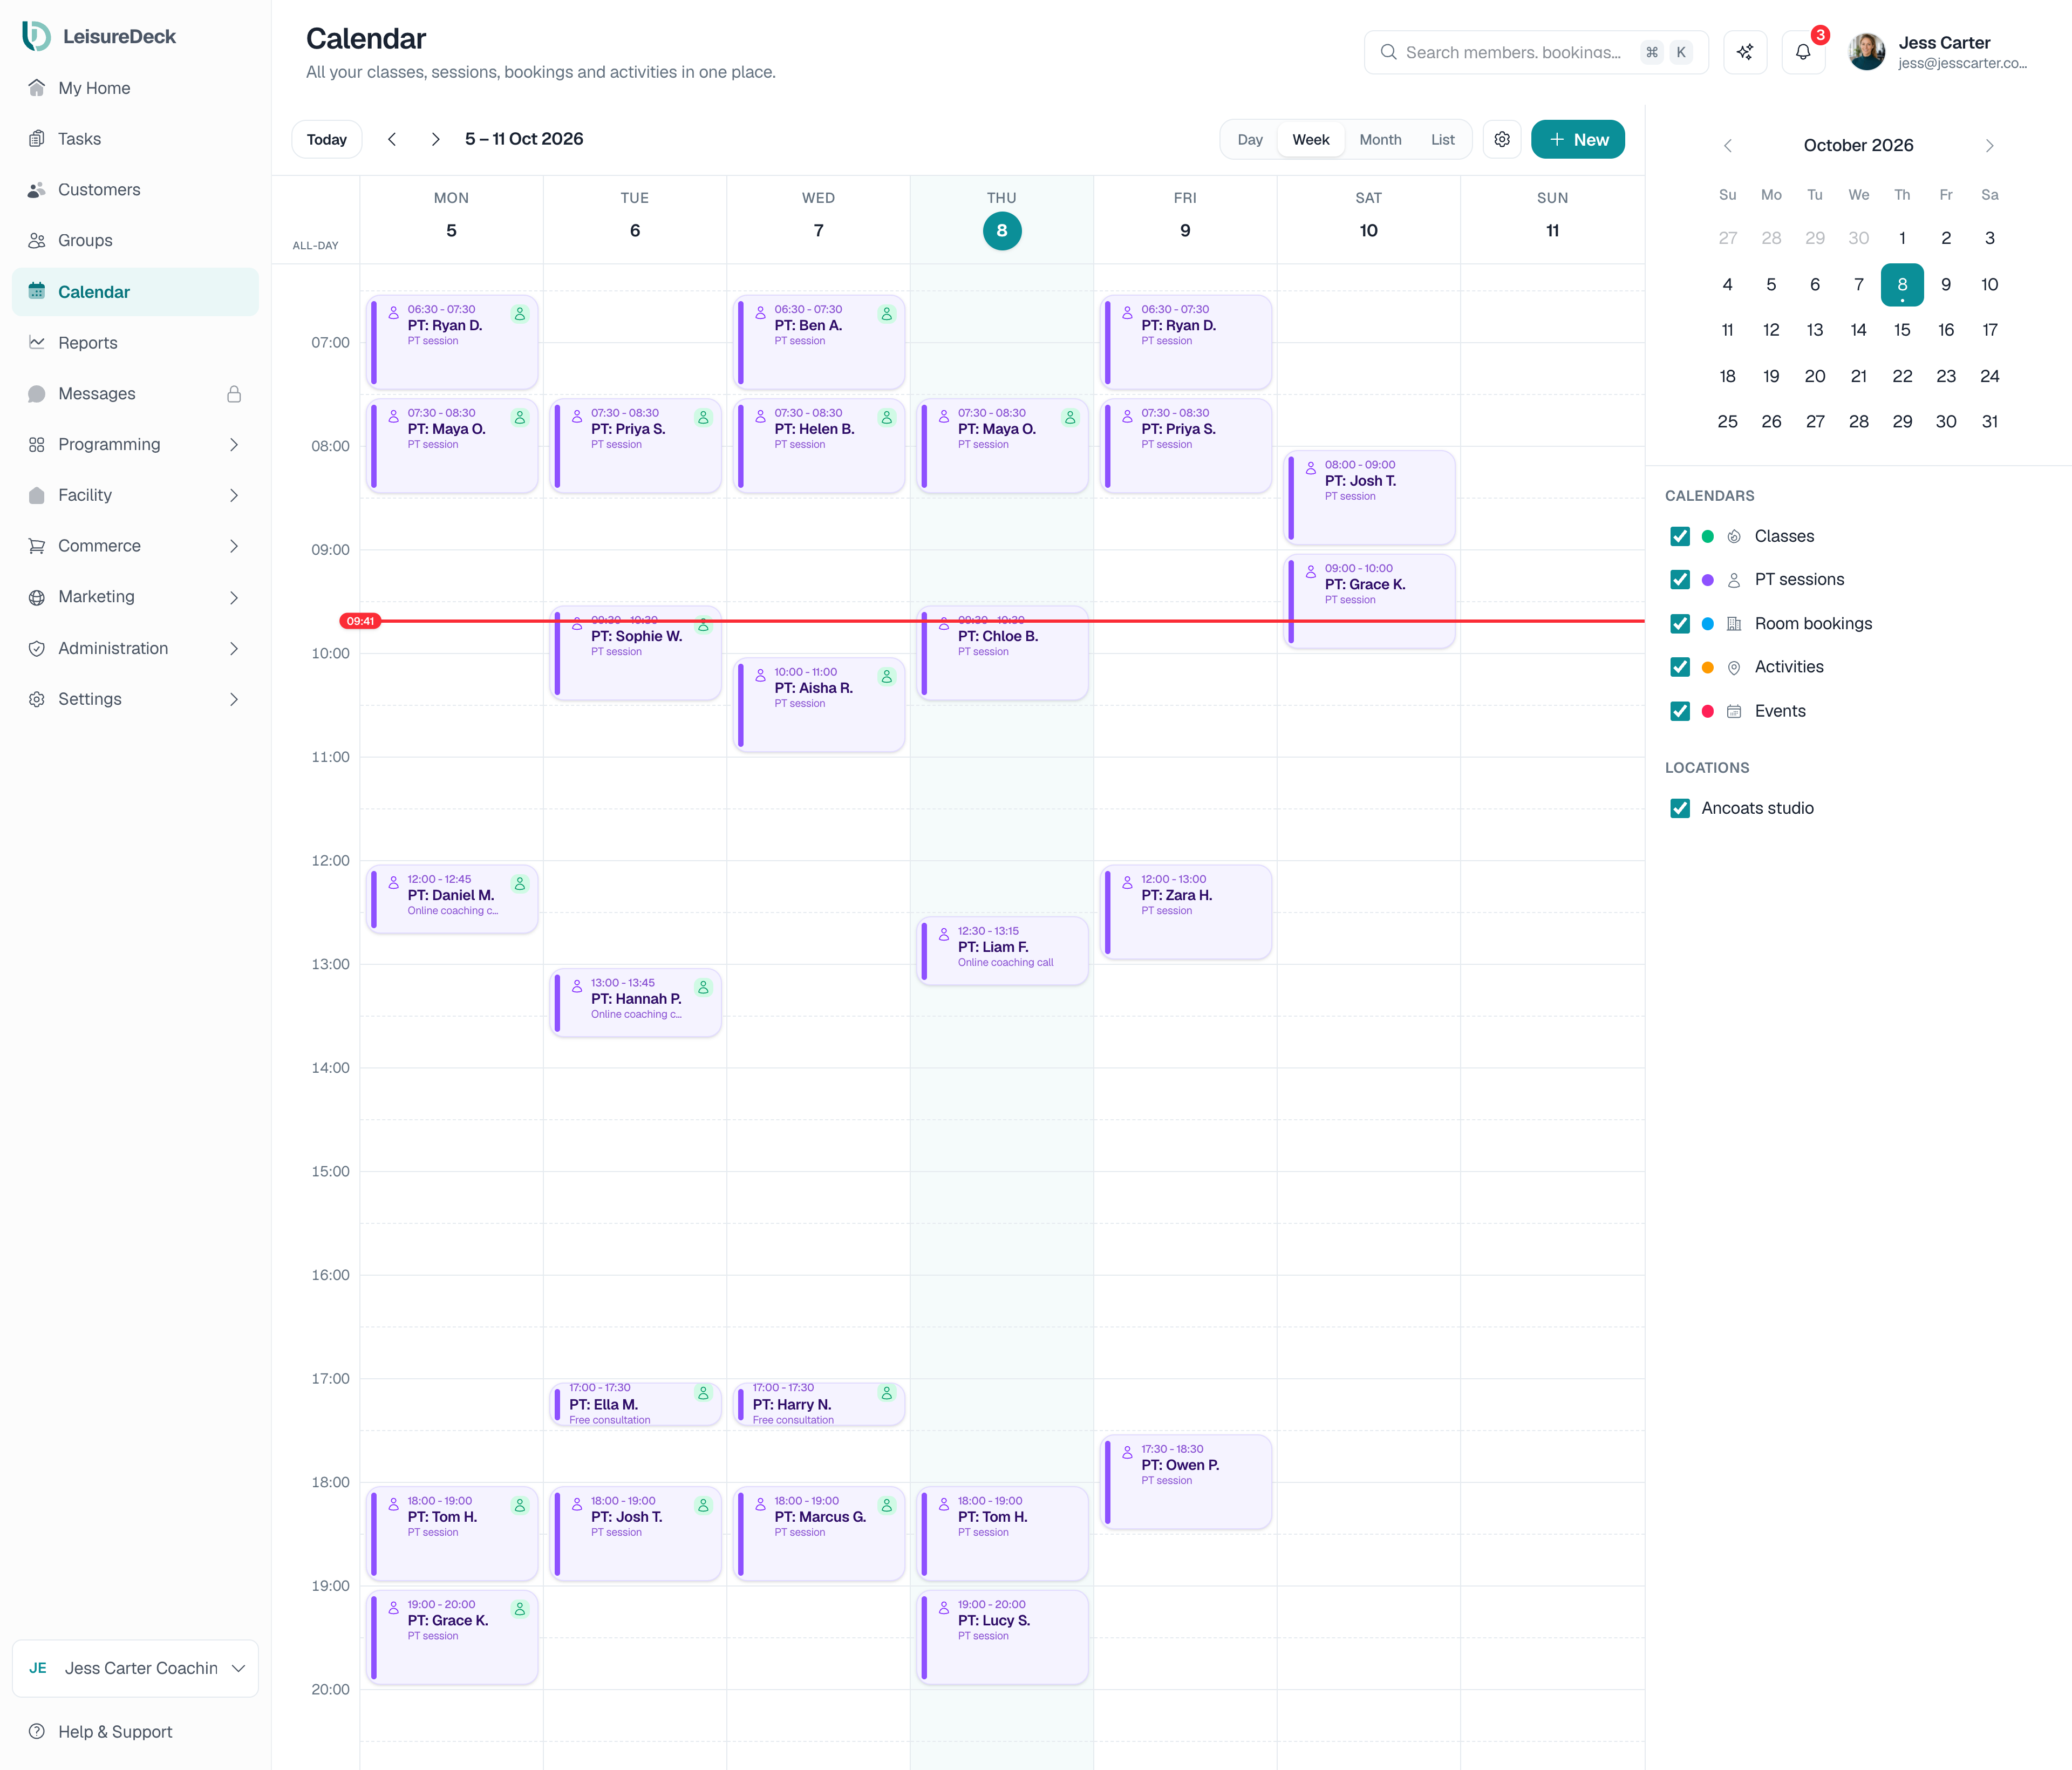Uncheck the Classes calendar checkbox
The height and width of the screenshot is (1770, 2072).
pos(1680,537)
